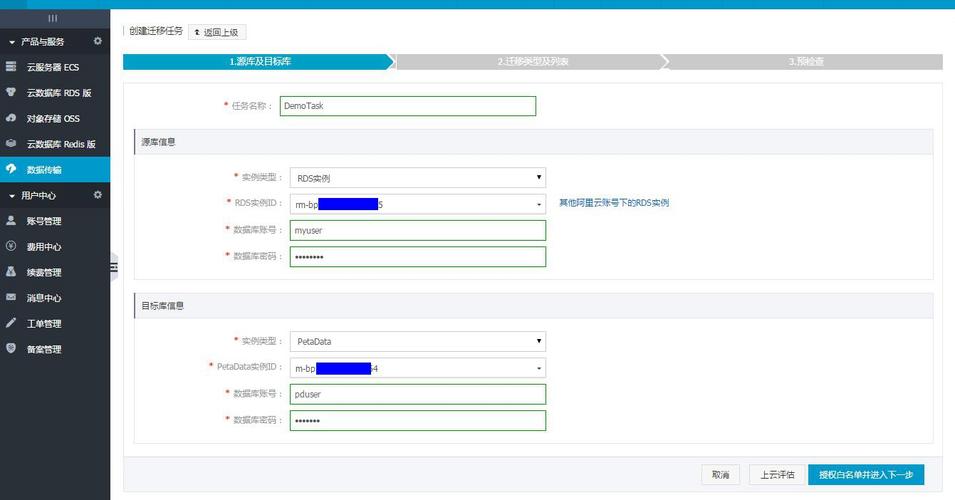Open 云数据库 RDS 版 in the sidebar
955x500 pixels.
point(58,93)
